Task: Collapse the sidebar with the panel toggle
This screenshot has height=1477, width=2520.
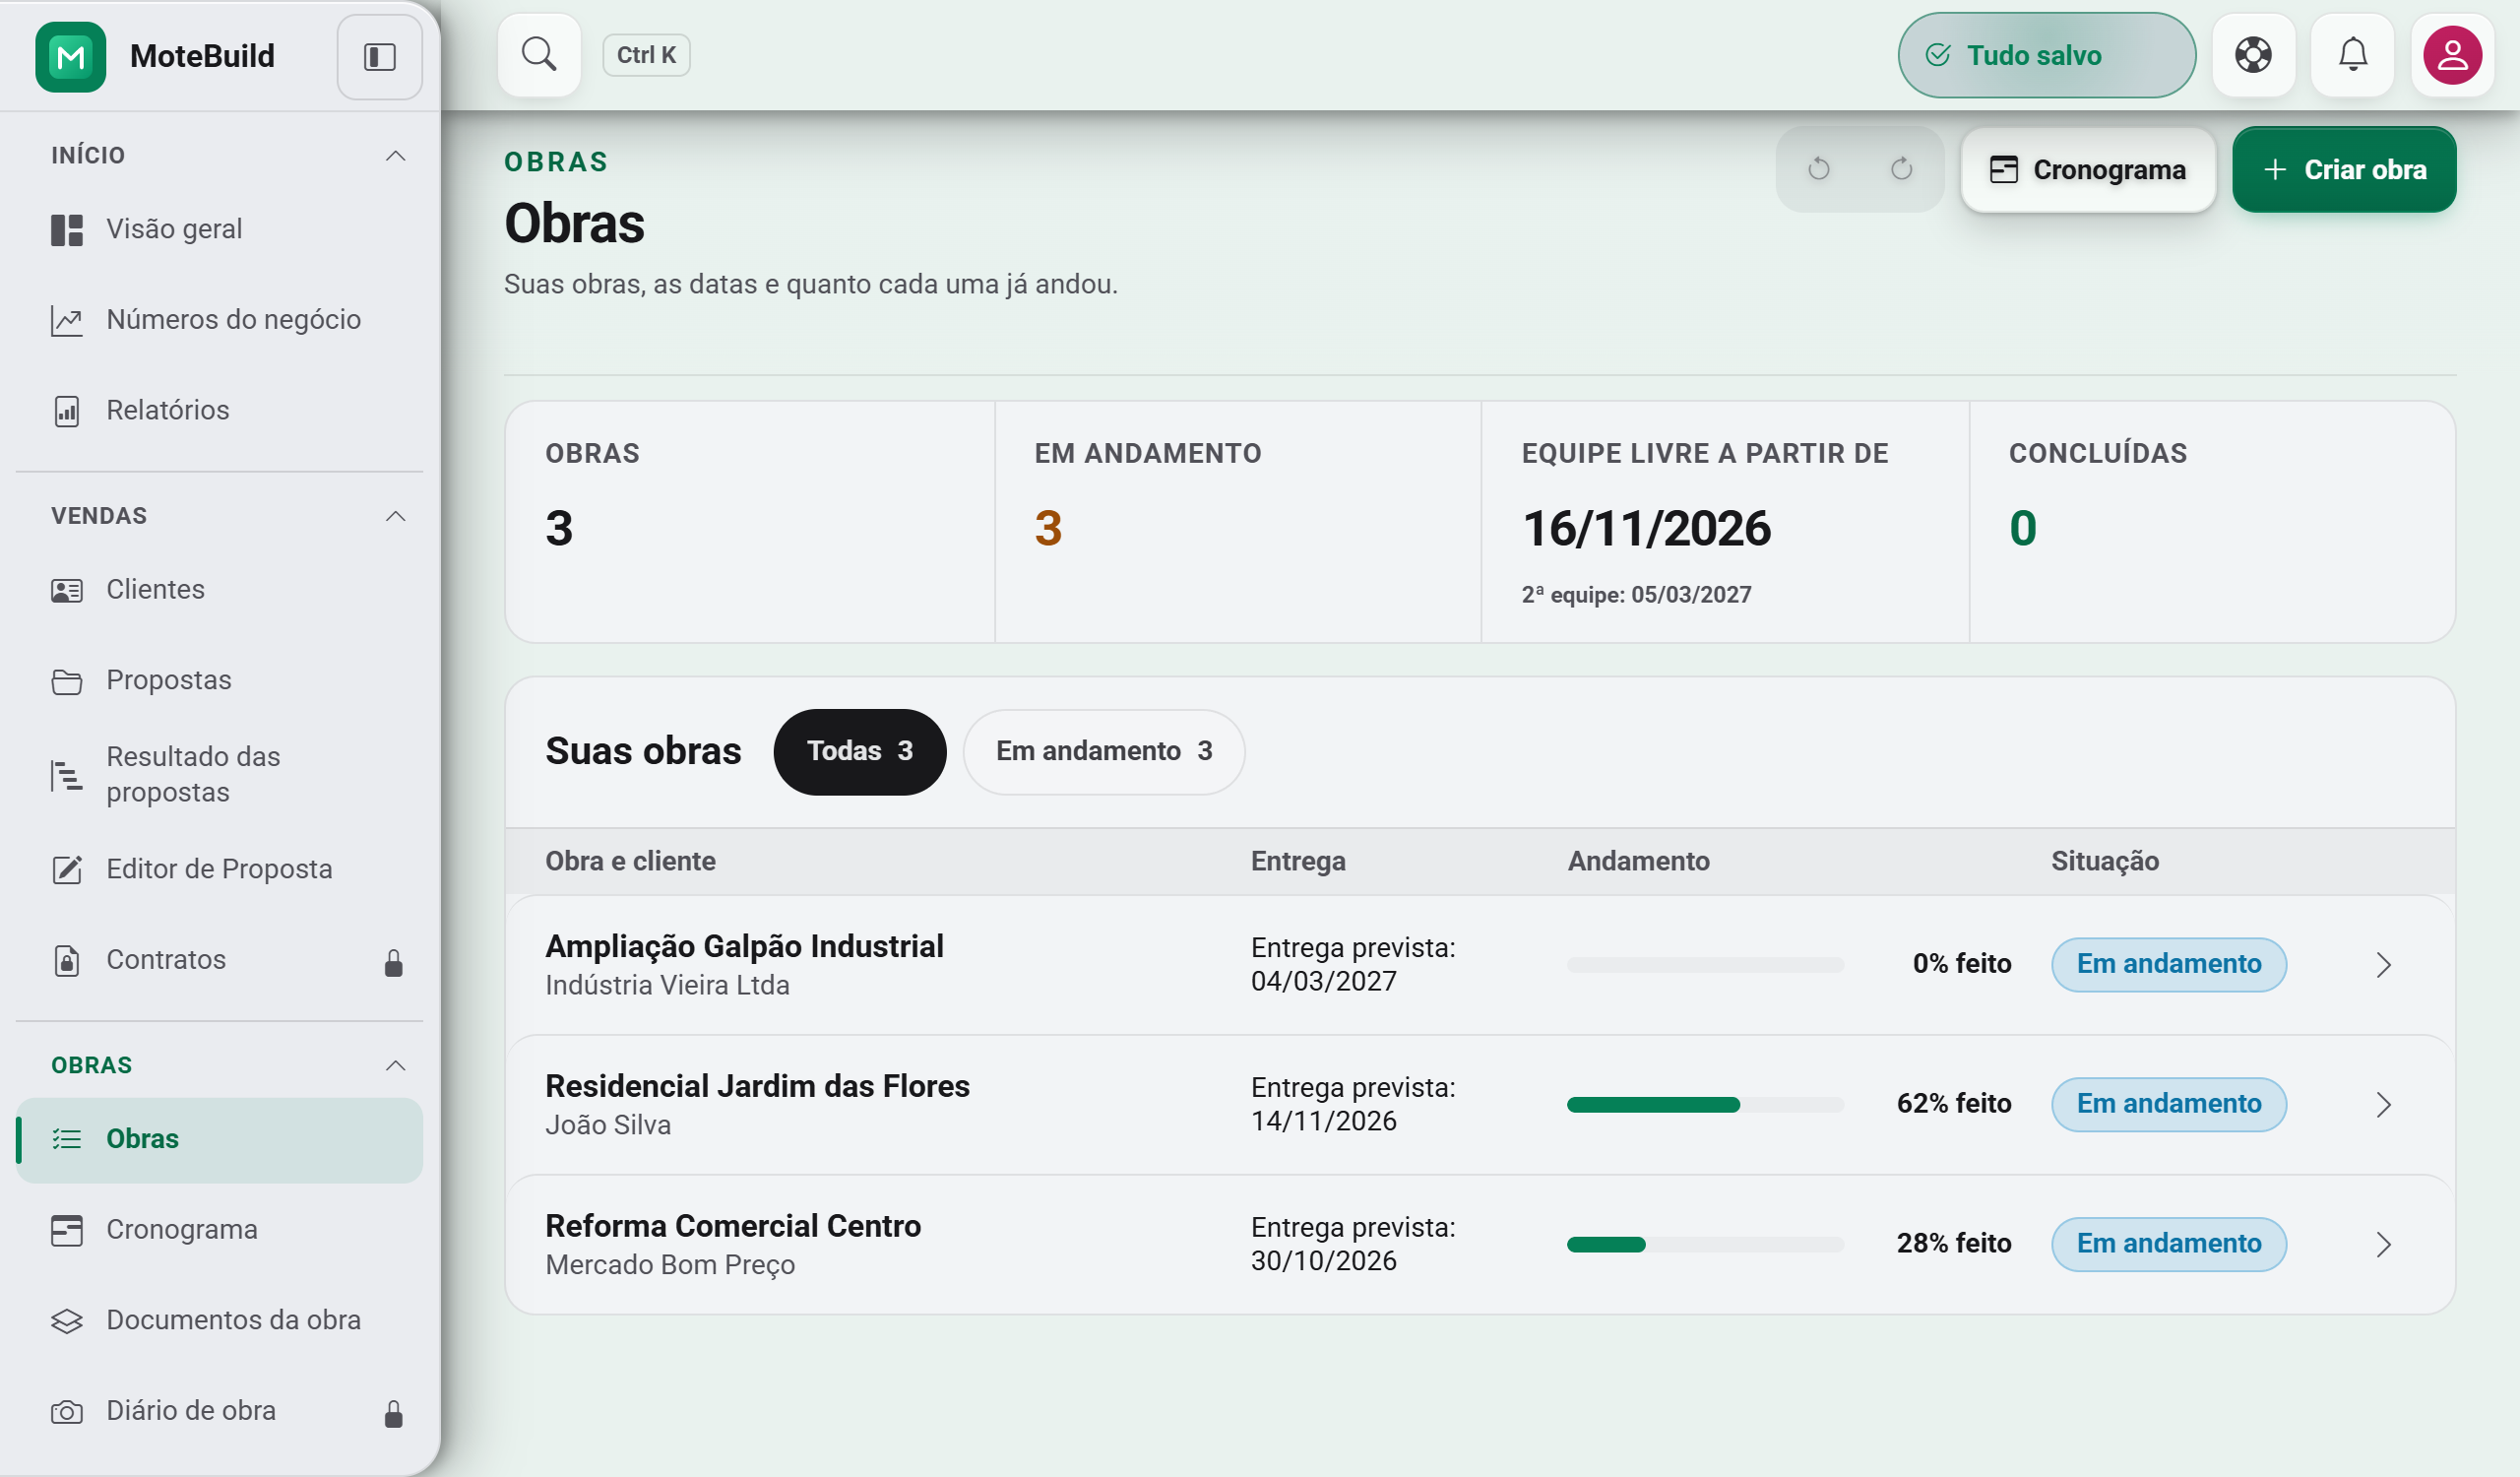Action: click(379, 56)
